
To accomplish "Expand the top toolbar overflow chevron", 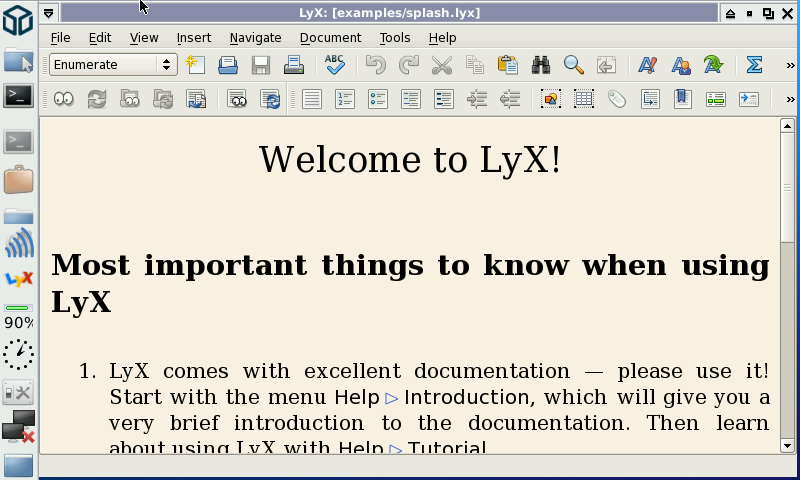I will coord(789,65).
